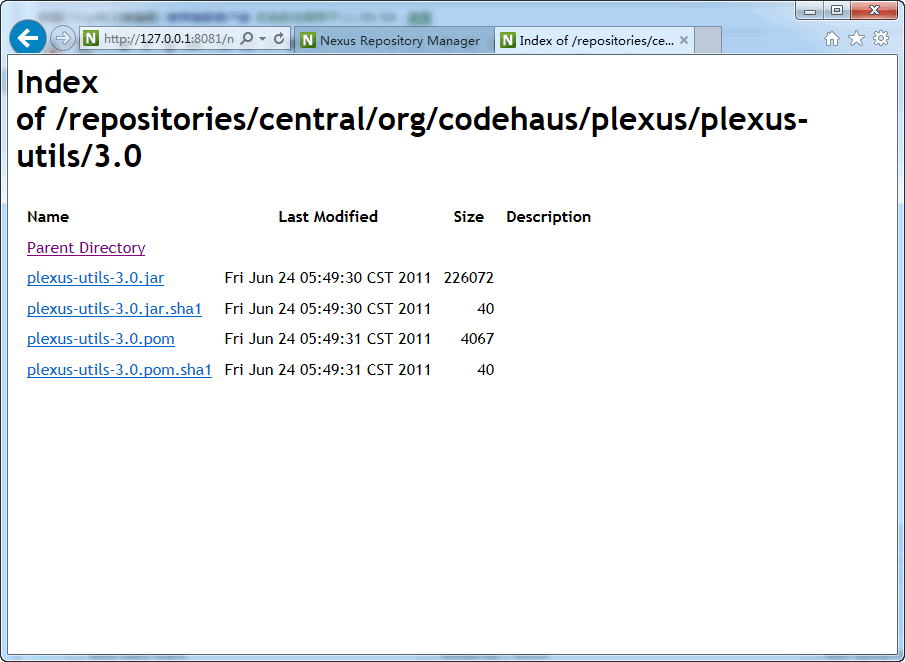Select the Index of /repositories tab
This screenshot has width=905, height=662.
point(594,40)
